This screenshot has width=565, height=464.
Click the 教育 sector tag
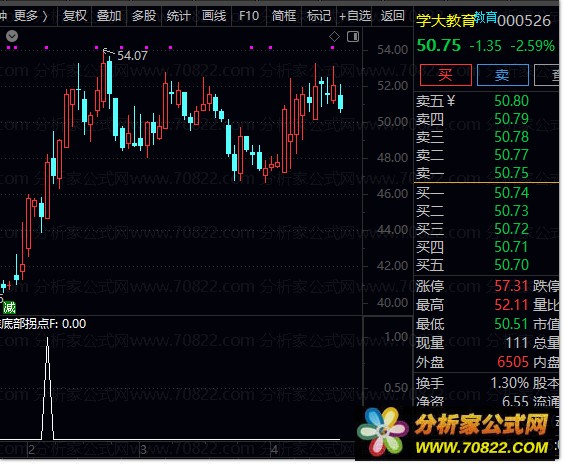tap(486, 17)
